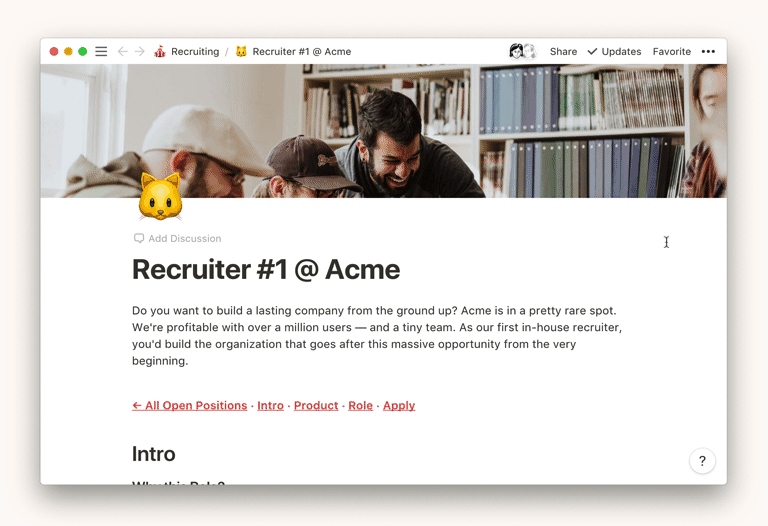768x526 pixels.
Task: Click the Recruiting breadcrumb tent icon
Action: coord(160,51)
